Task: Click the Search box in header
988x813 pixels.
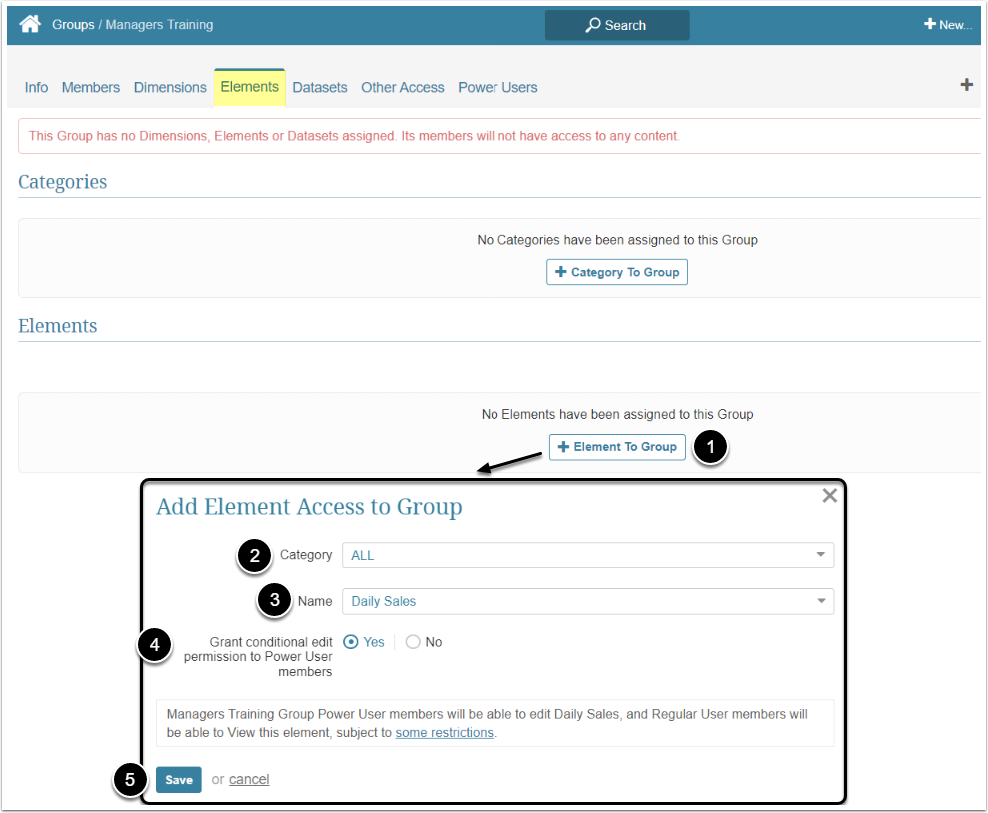Action: 617,25
